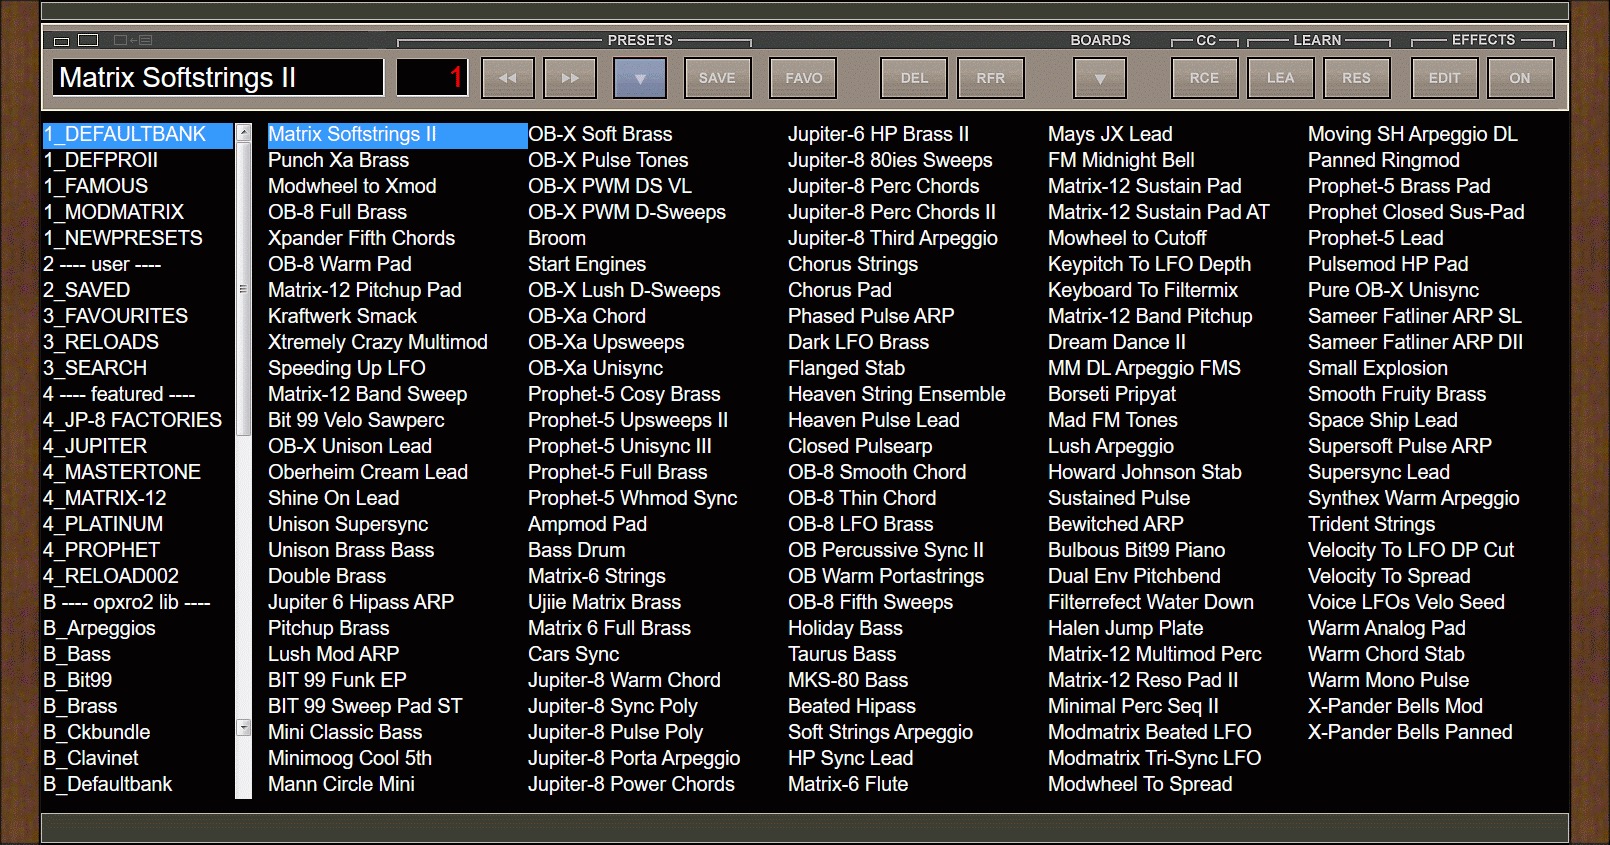Click the preset name field Matrix Softstrings II
1610x845 pixels.
click(x=218, y=77)
